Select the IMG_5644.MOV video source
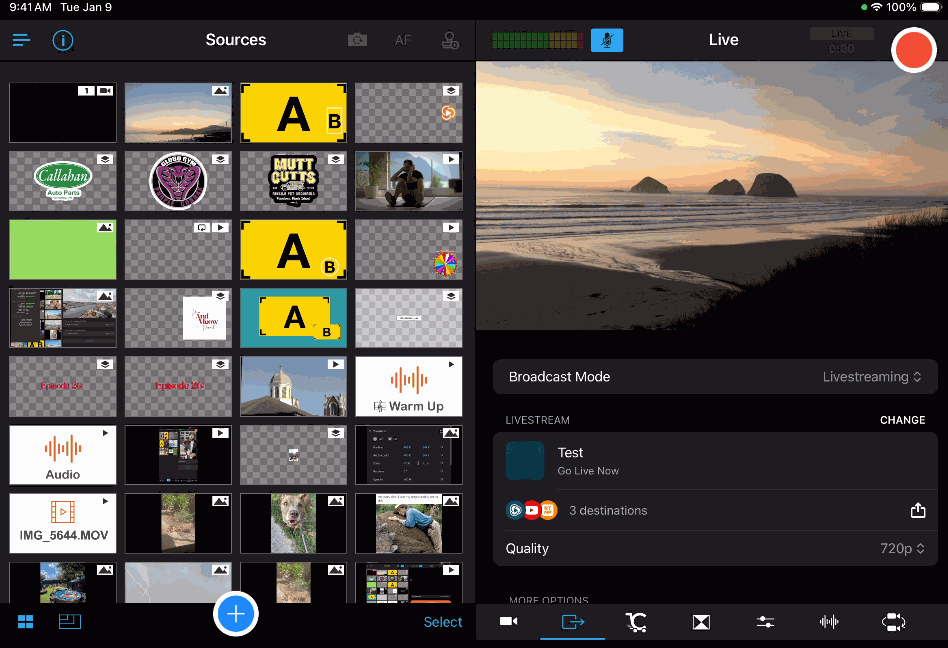The width and height of the screenshot is (948, 648). point(63,523)
